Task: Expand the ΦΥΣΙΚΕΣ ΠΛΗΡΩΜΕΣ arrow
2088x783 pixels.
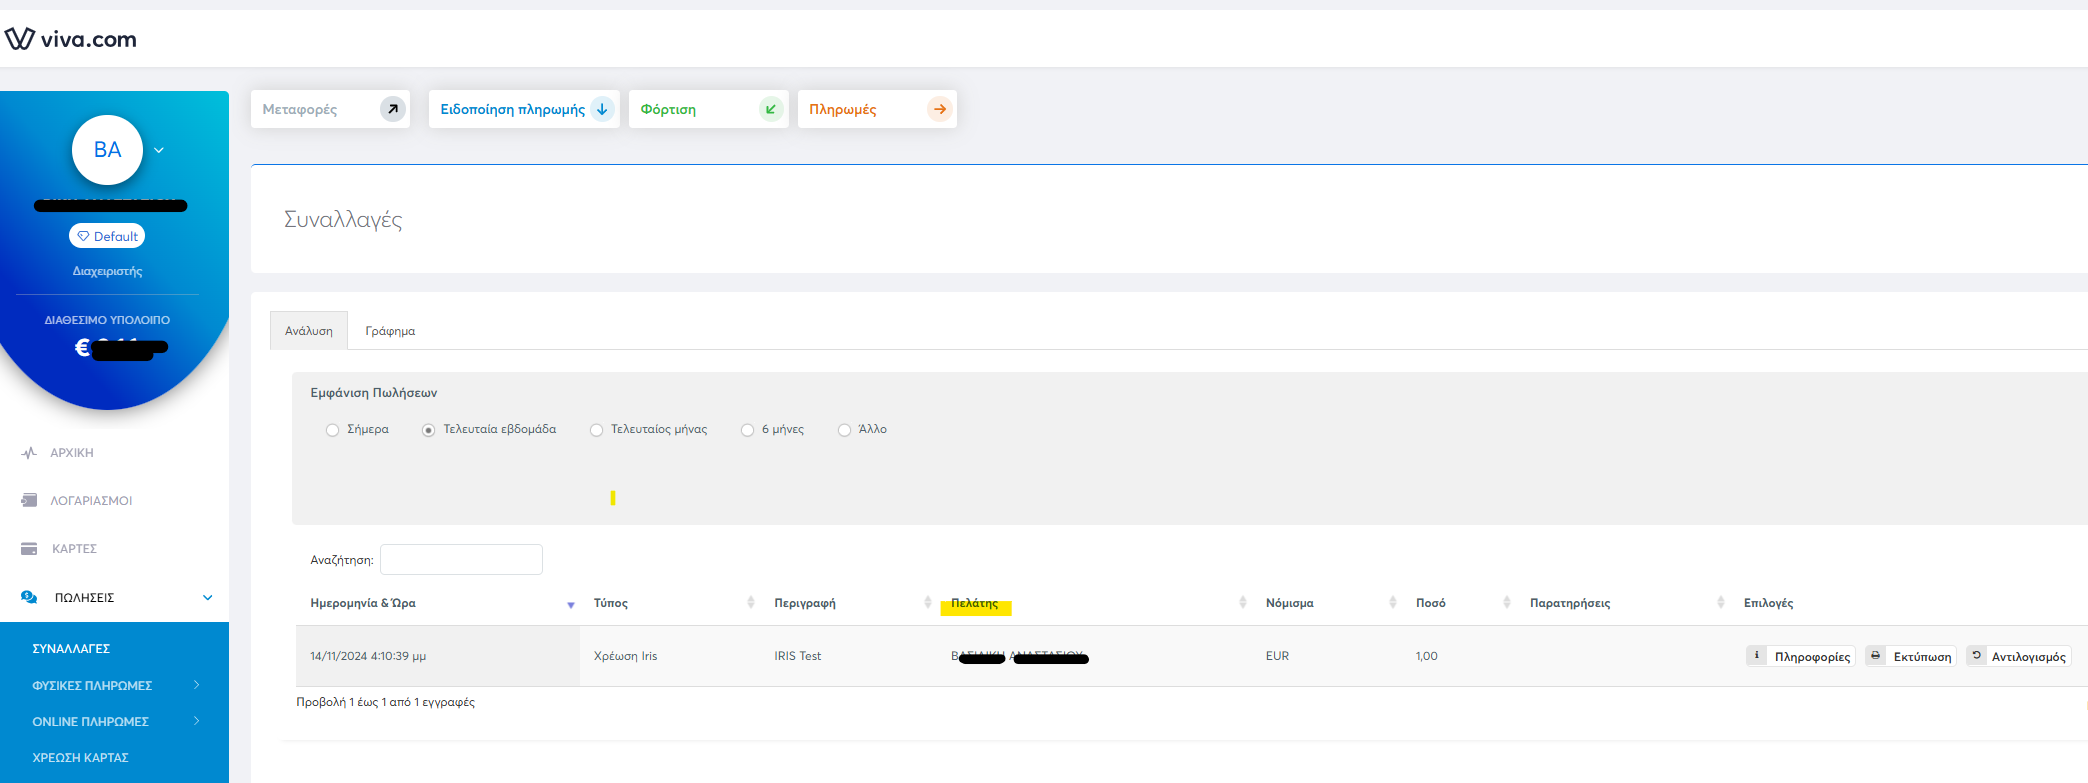Action: tap(197, 685)
